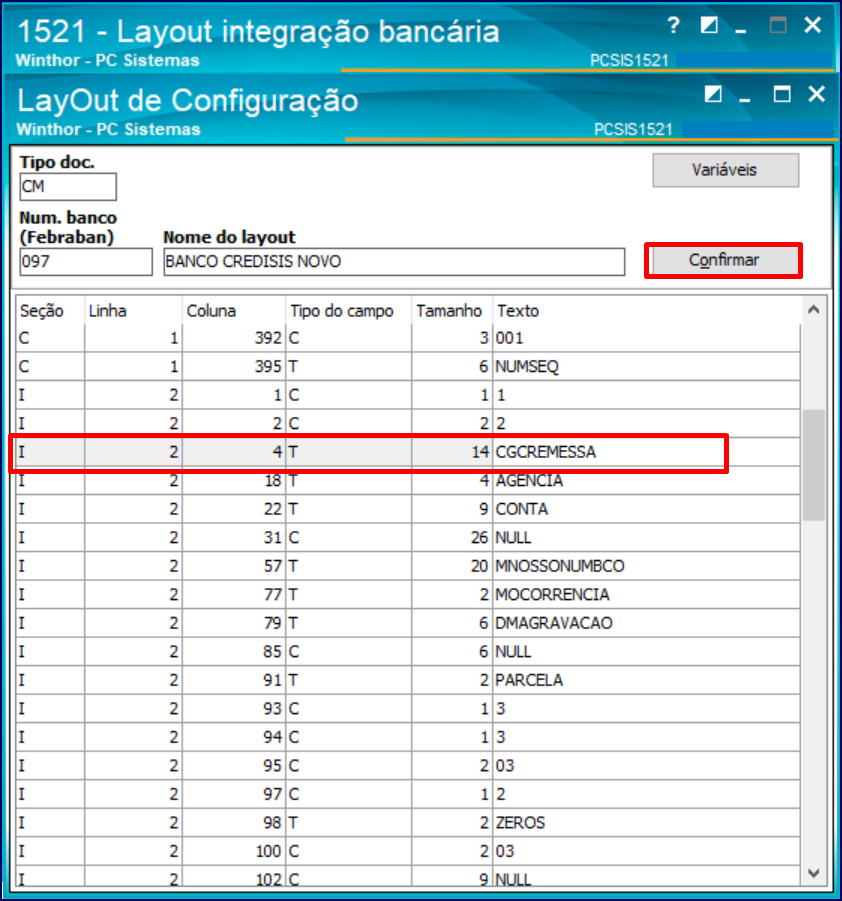The image size is (842, 901).
Task: Click the coluna 18 cell
Action: coord(234,480)
